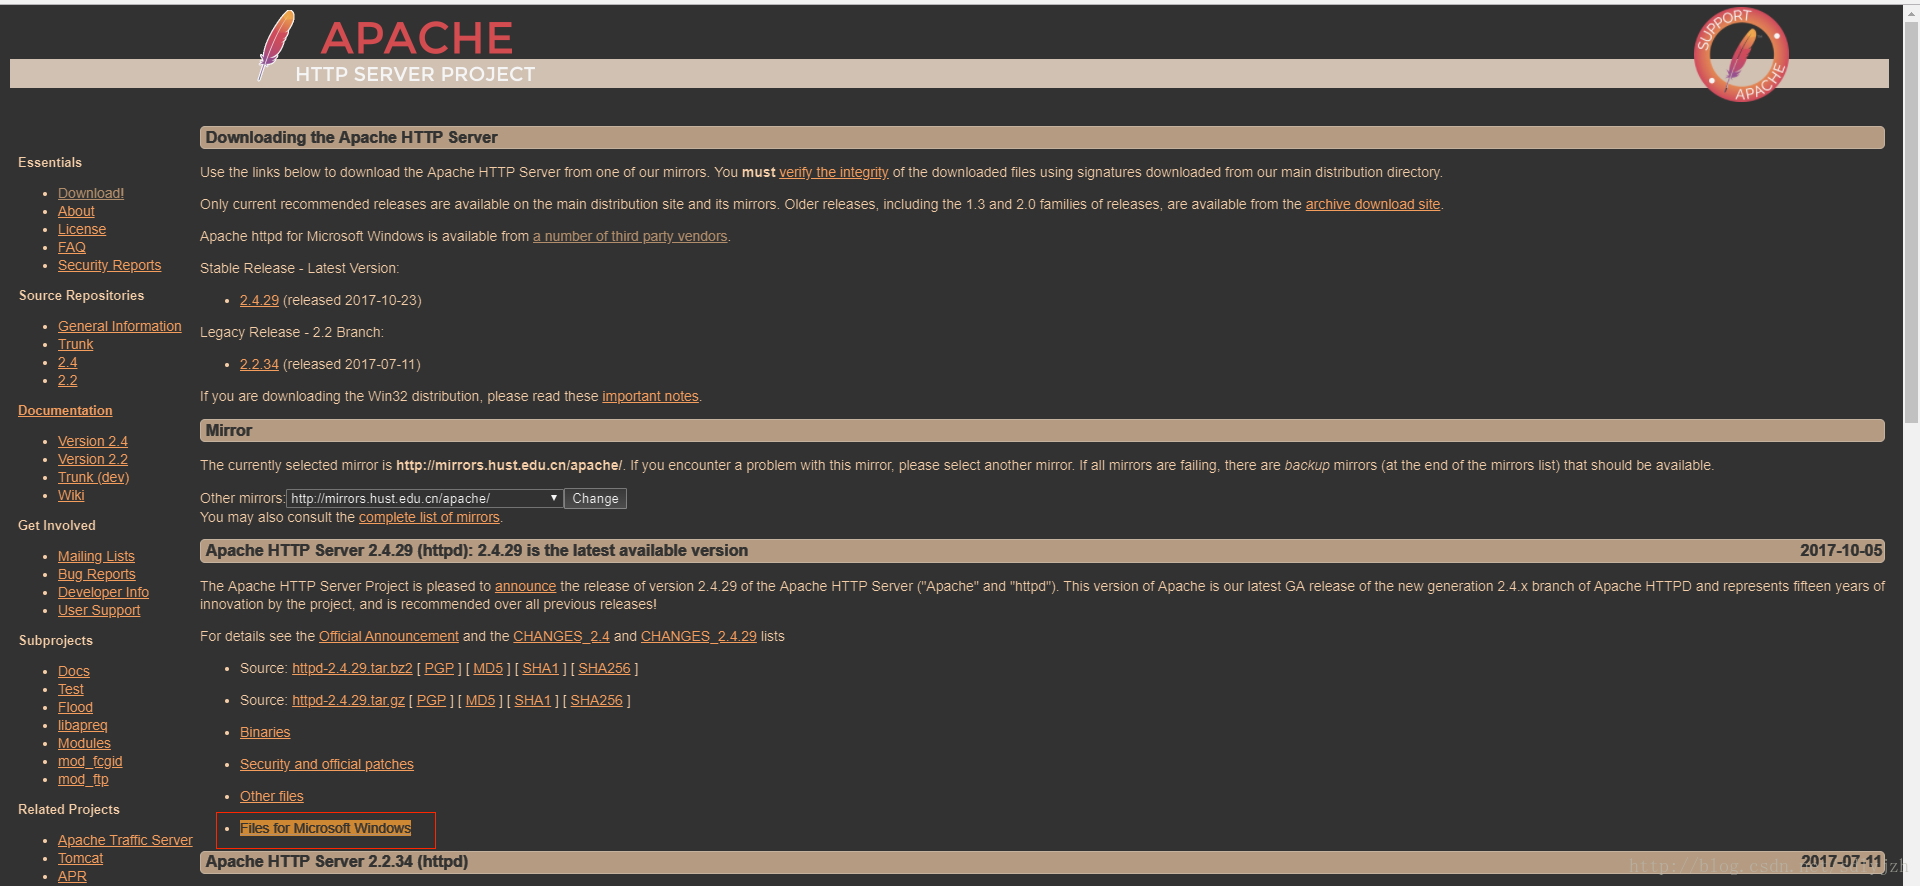Viewport: 1920px width, 886px height.
Task: Open the Bug Reports link
Action: (97, 574)
